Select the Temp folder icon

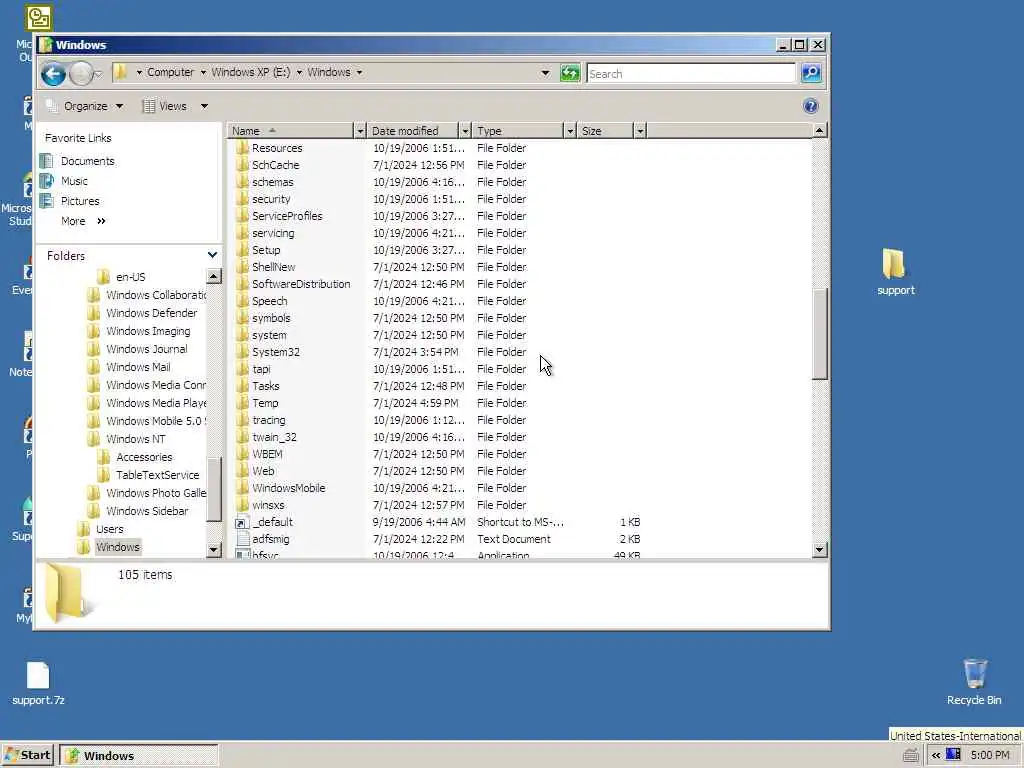pos(242,403)
